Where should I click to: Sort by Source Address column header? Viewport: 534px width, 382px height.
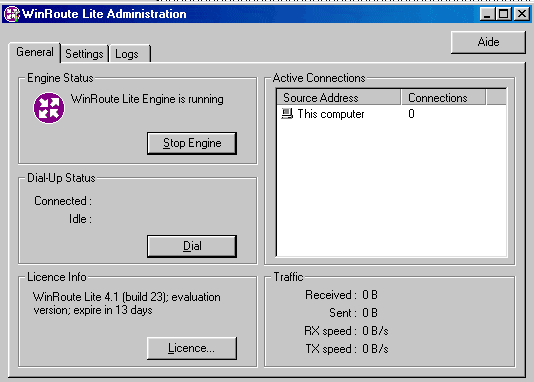coord(339,98)
